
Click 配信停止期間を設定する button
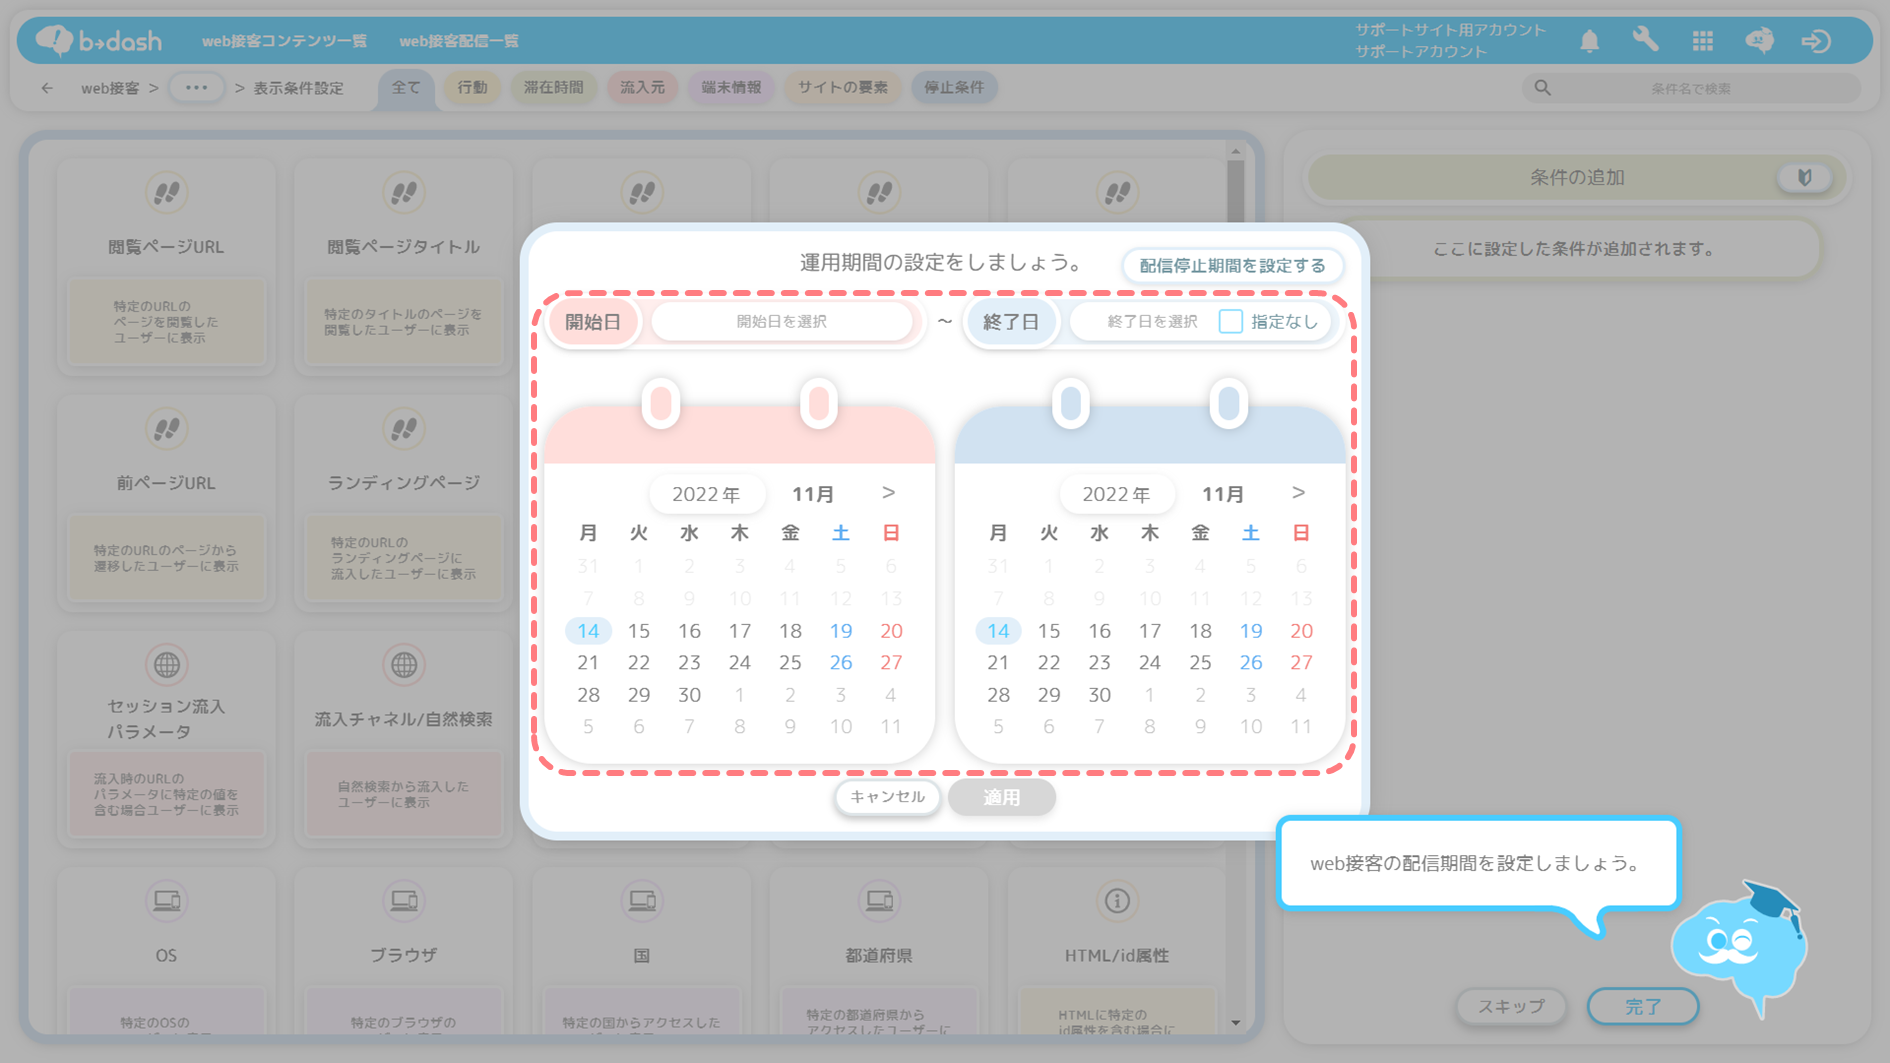point(1232,266)
